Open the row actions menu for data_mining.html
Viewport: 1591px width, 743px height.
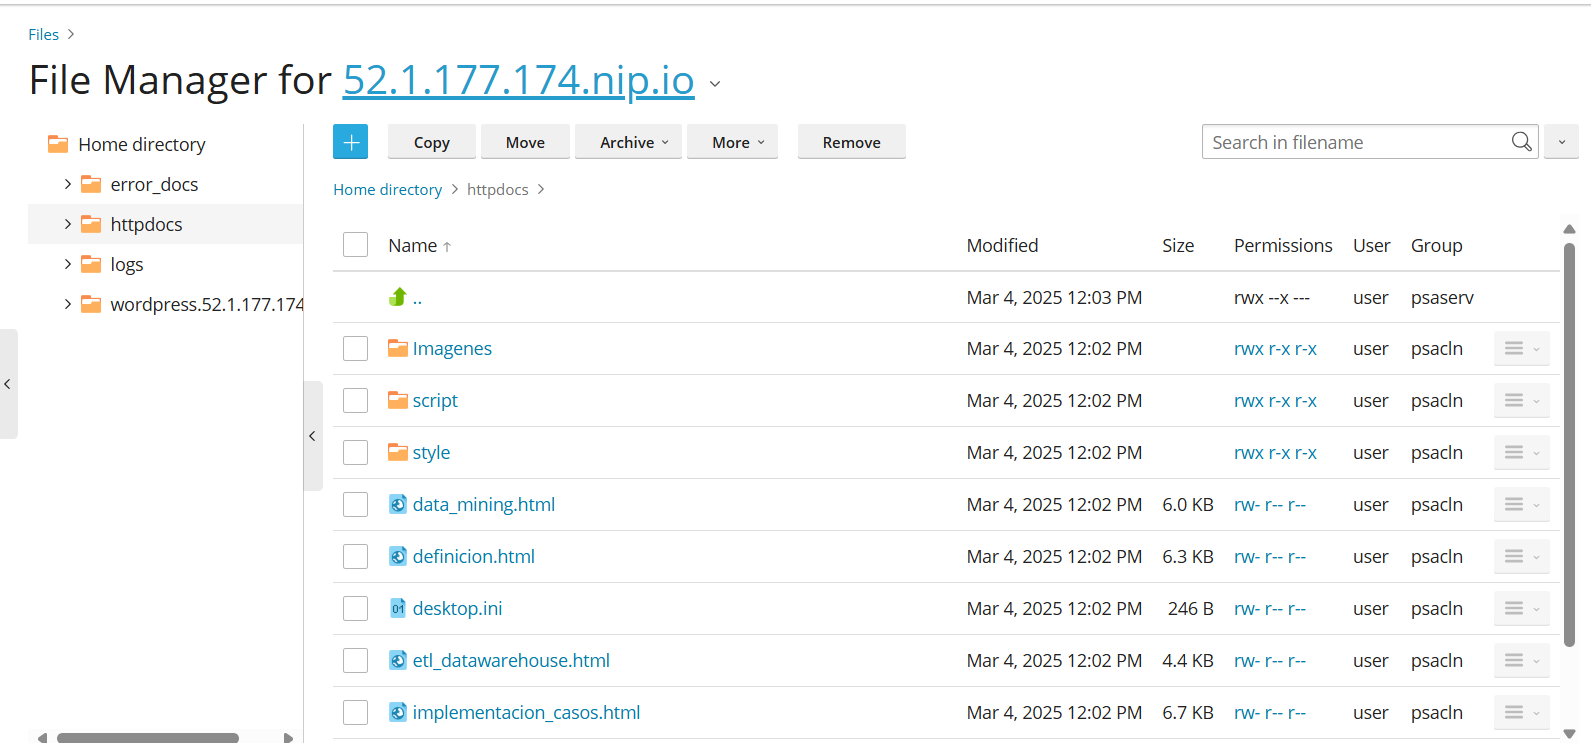(x=1521, y=504)
